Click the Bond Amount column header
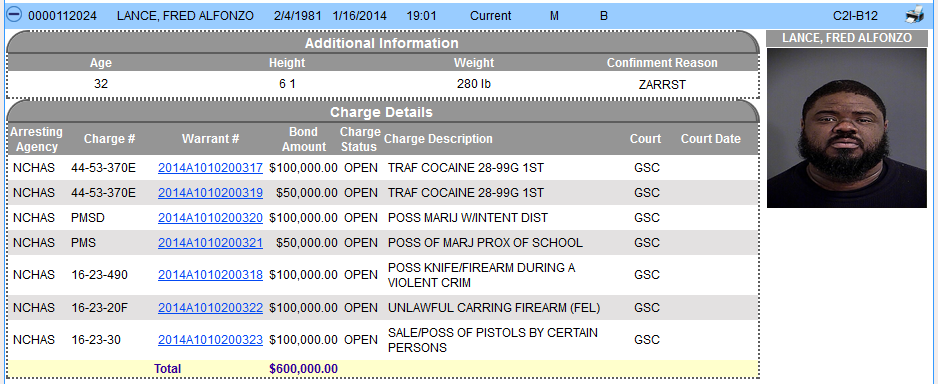 coord(304,139)
